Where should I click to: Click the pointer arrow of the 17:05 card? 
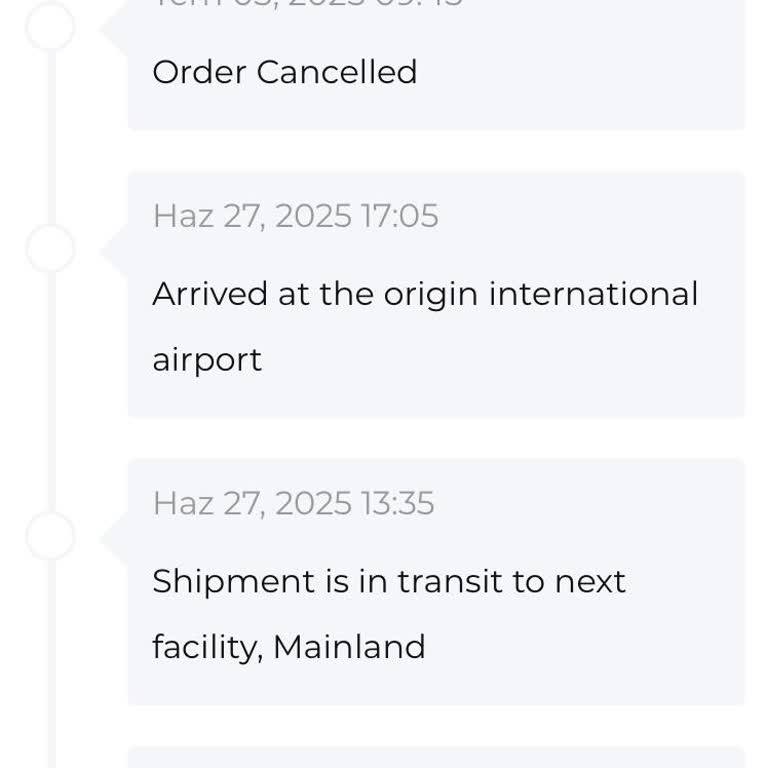click(x=115, y=249)
